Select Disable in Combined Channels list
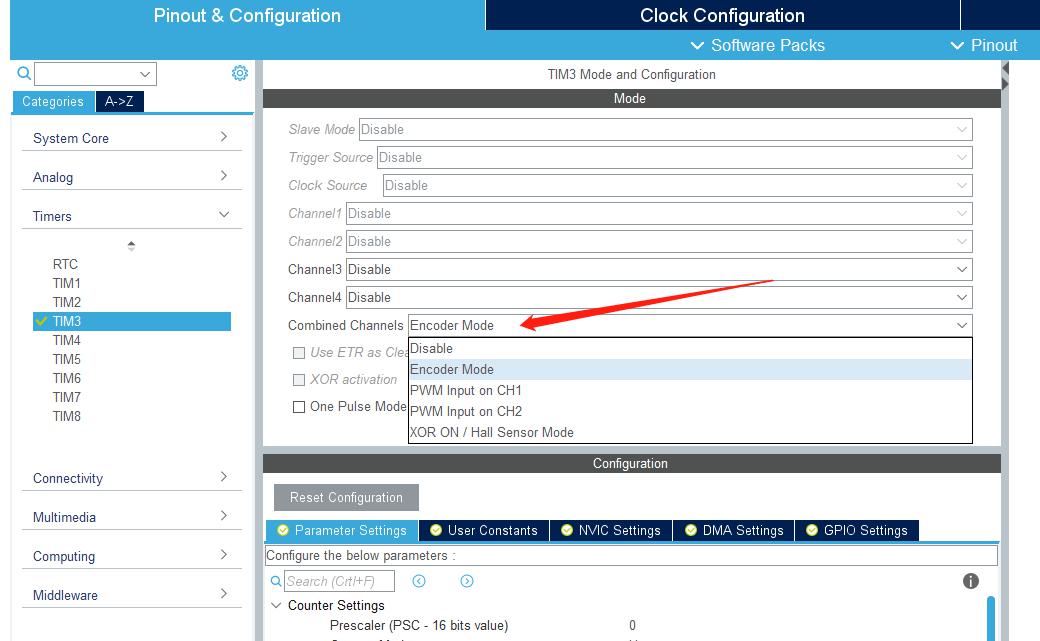Screen dimensions: 1040x641 coord(690,348)
